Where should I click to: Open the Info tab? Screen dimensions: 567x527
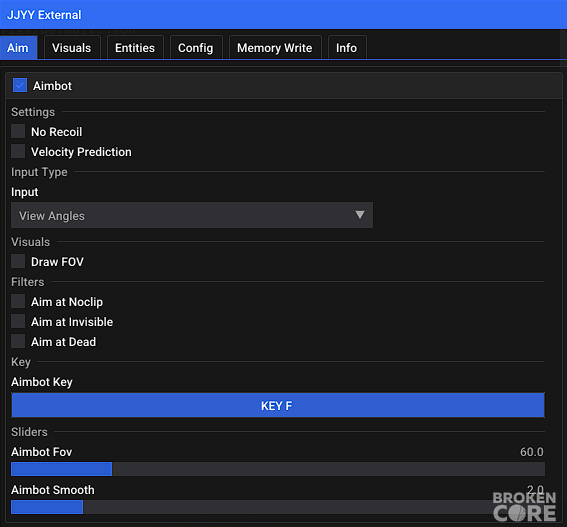click(x=347, y=47)
